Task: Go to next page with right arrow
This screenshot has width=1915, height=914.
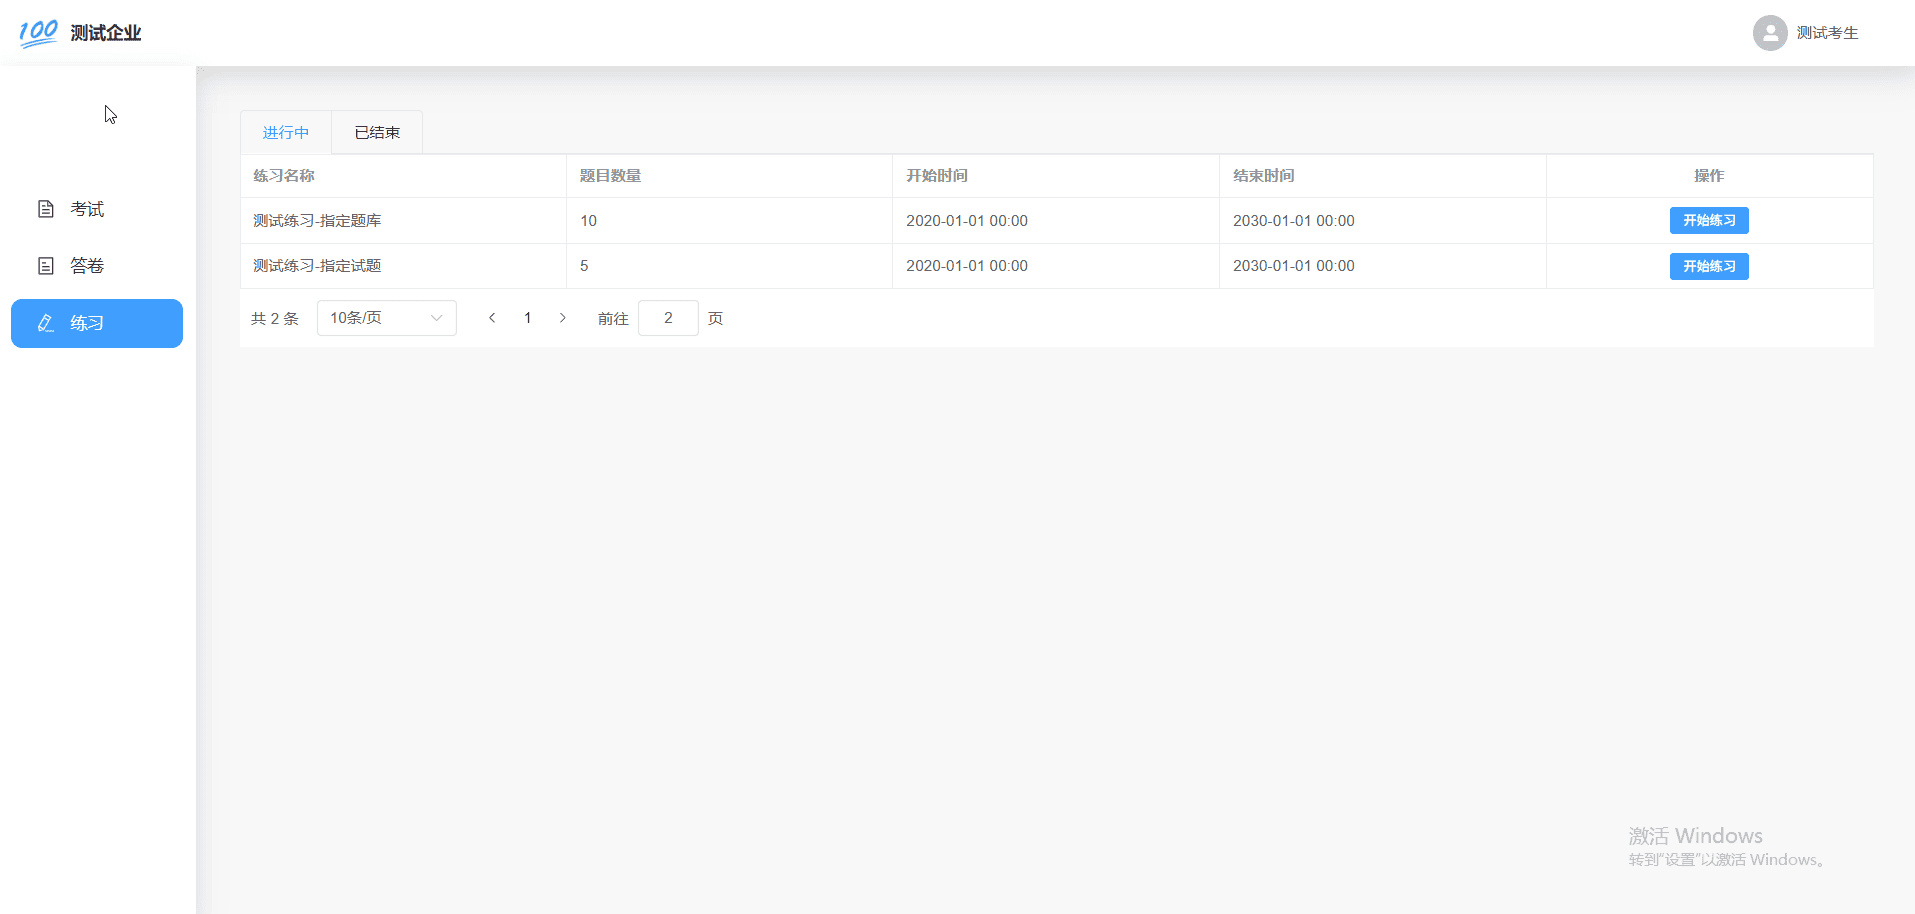Action: (563, 318)
